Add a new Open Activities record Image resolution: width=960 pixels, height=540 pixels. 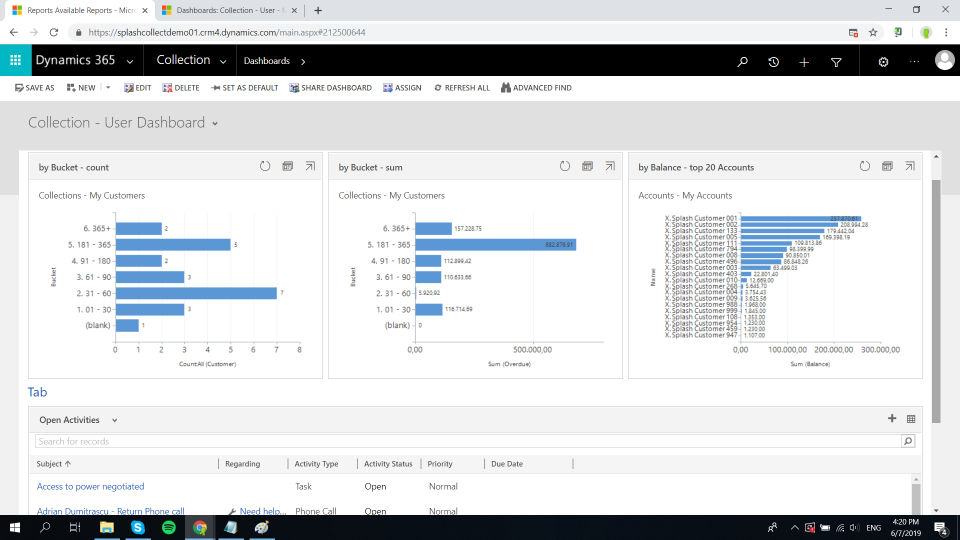(x=892, y=419)
